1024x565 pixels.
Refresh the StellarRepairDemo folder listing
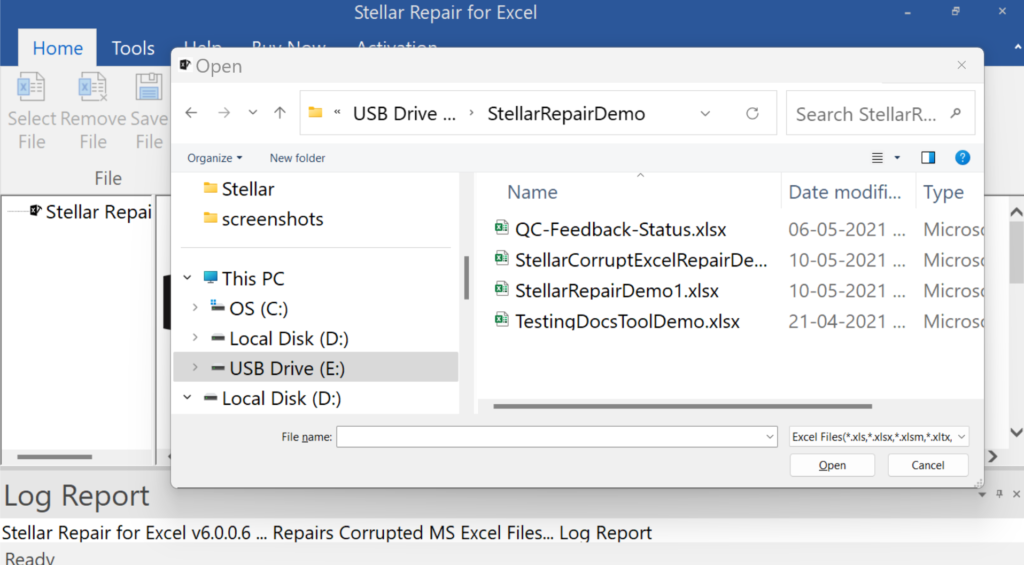(x=752, y=114)
